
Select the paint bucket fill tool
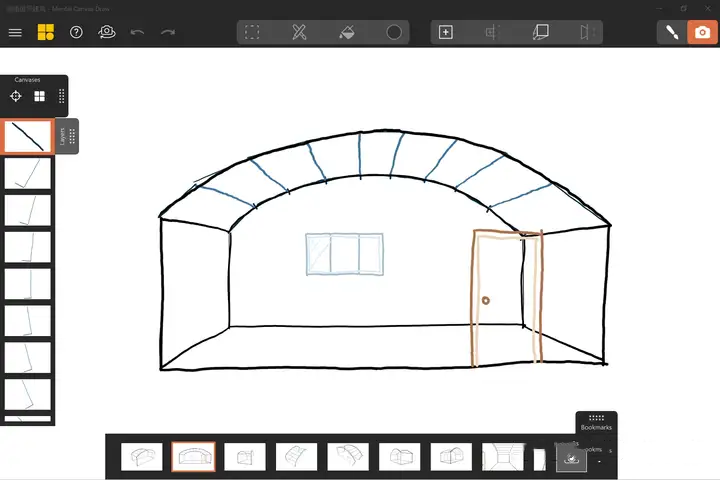click(x=347, y=32)
